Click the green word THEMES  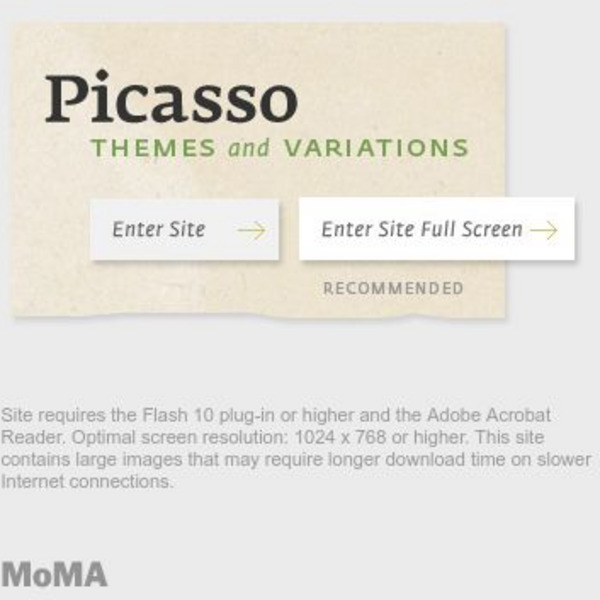click(x=153, y=149)
